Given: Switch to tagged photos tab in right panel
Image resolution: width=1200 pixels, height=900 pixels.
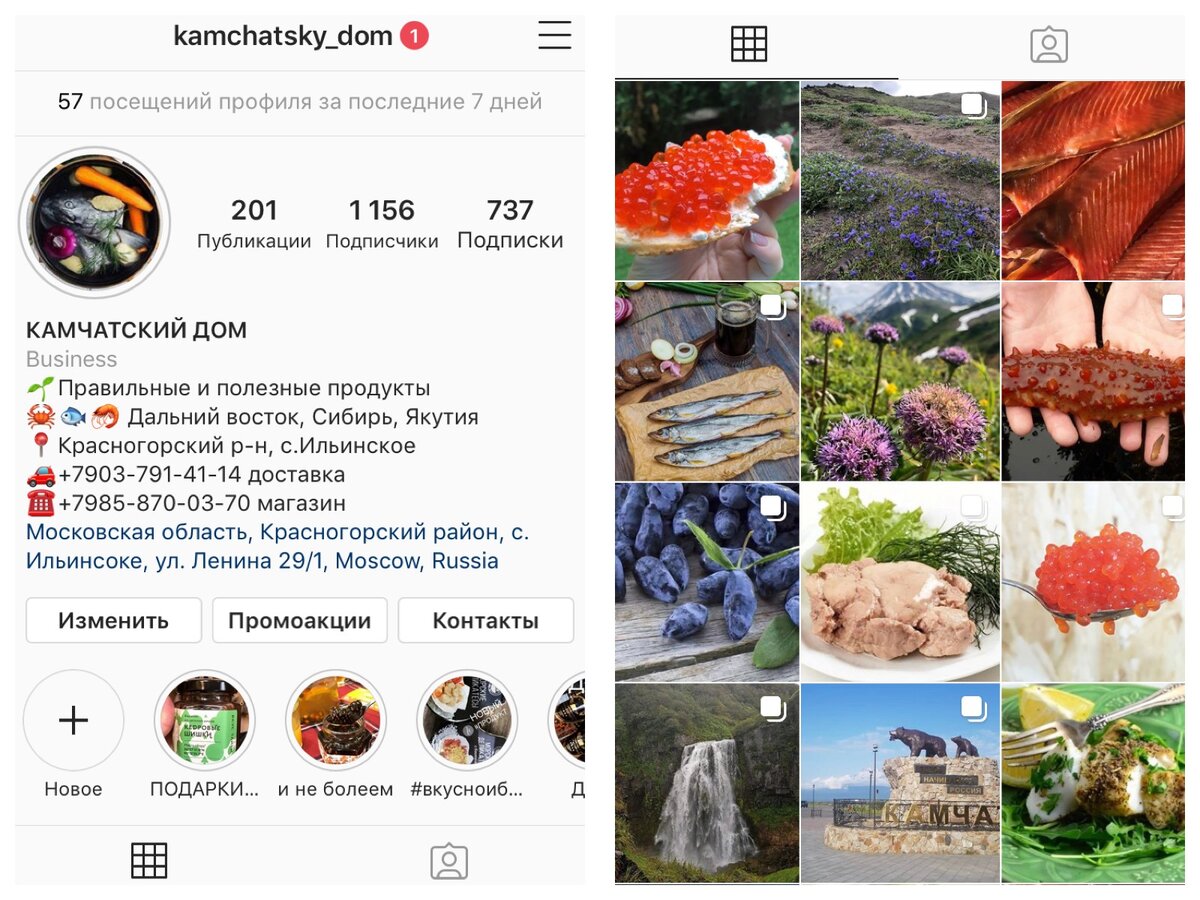Looking at the screenshot, I should pos(1049,45).
